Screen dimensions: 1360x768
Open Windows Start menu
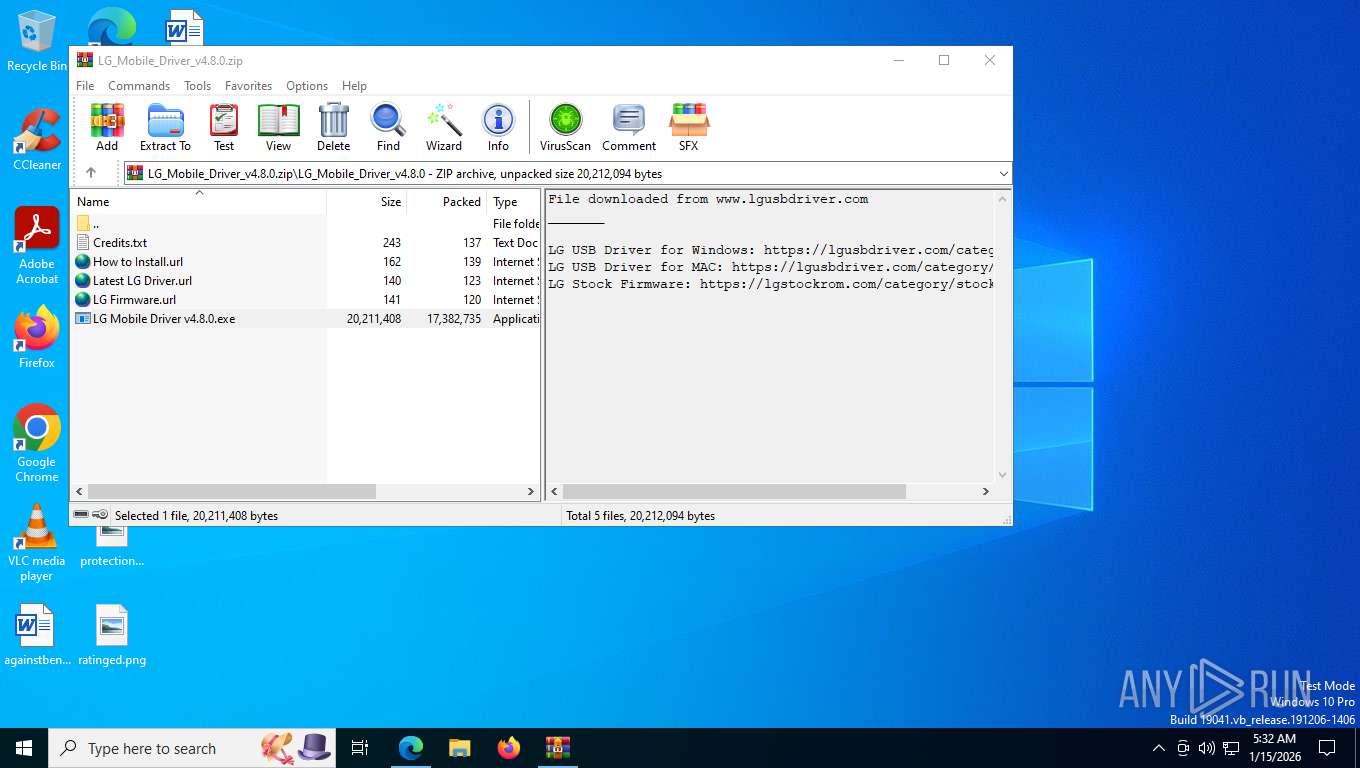coord(23,748)
